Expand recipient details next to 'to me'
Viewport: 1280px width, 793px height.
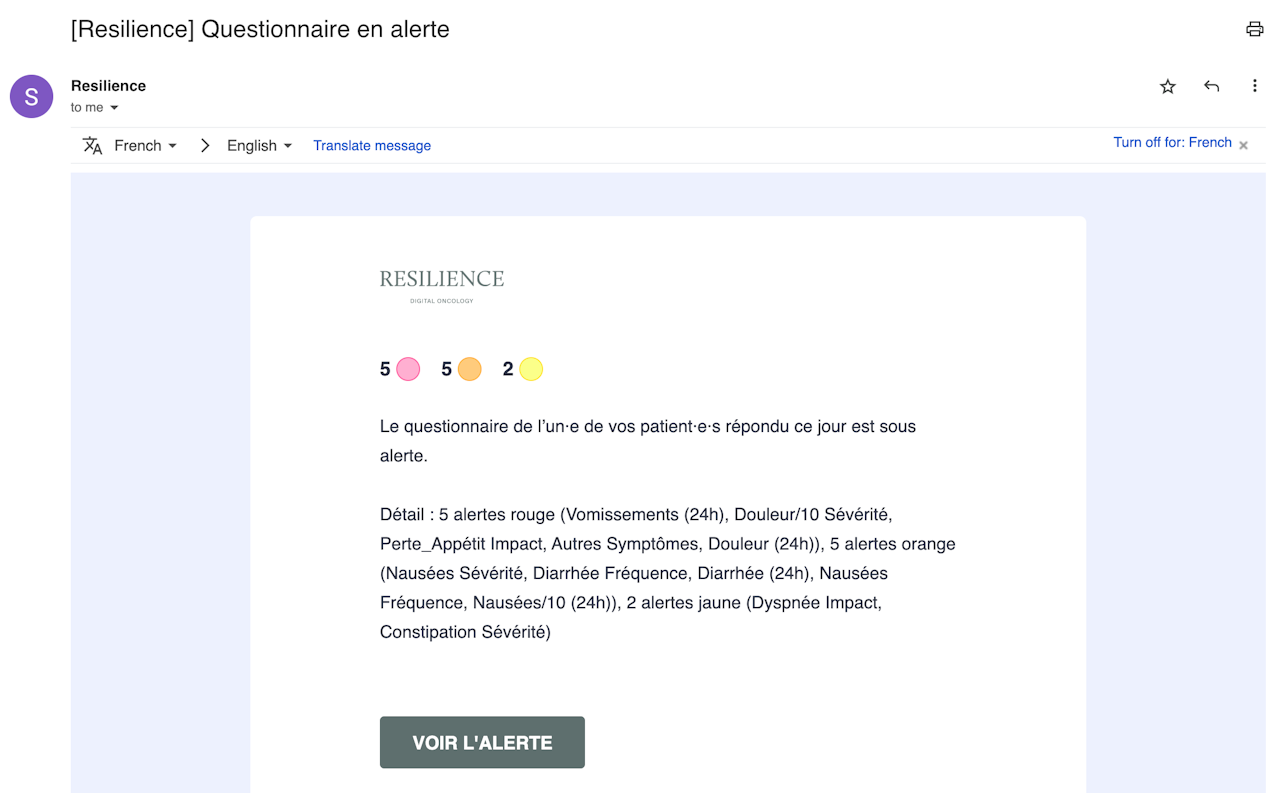click(114, 108)
